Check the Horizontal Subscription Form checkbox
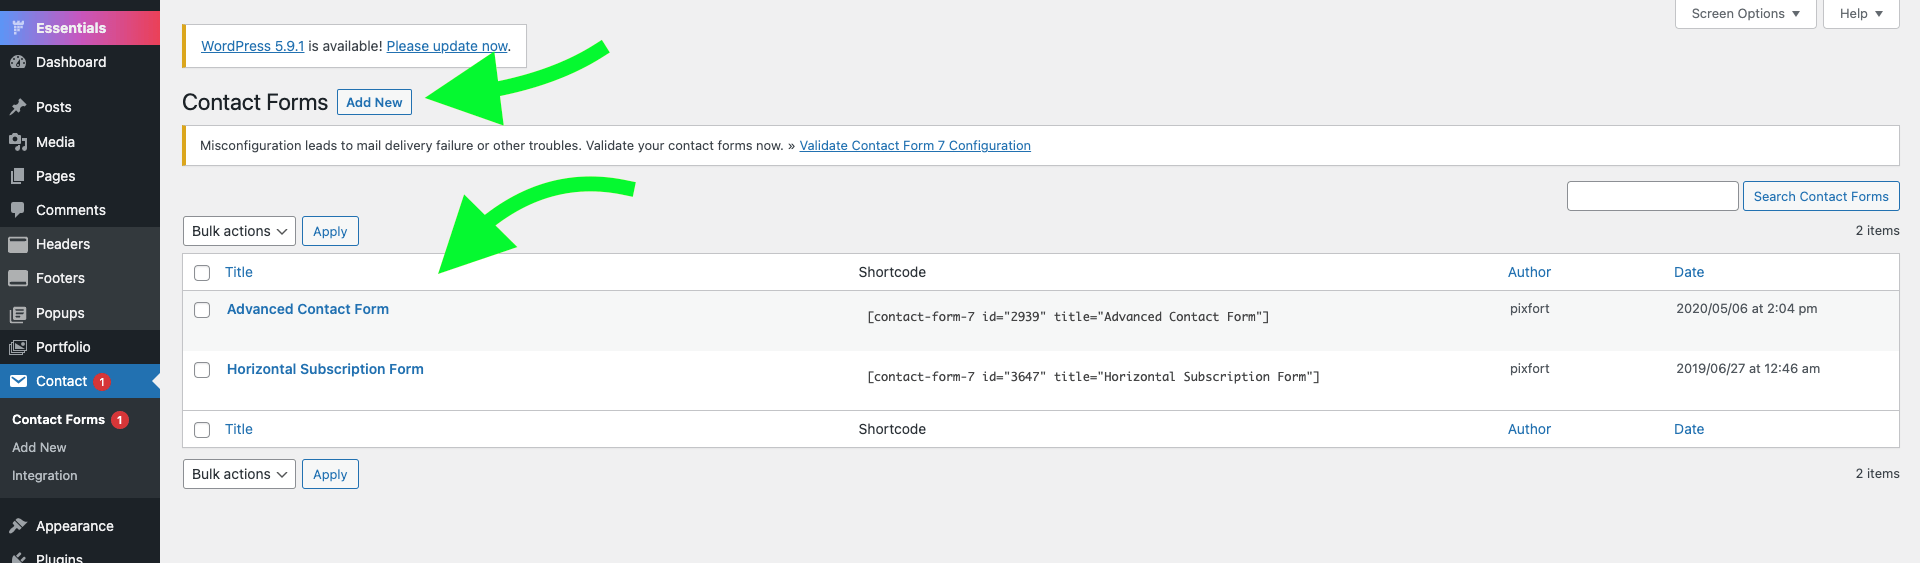Viewport: 1920px width, 563px height. pyautogui.click(x=202, y=370)
